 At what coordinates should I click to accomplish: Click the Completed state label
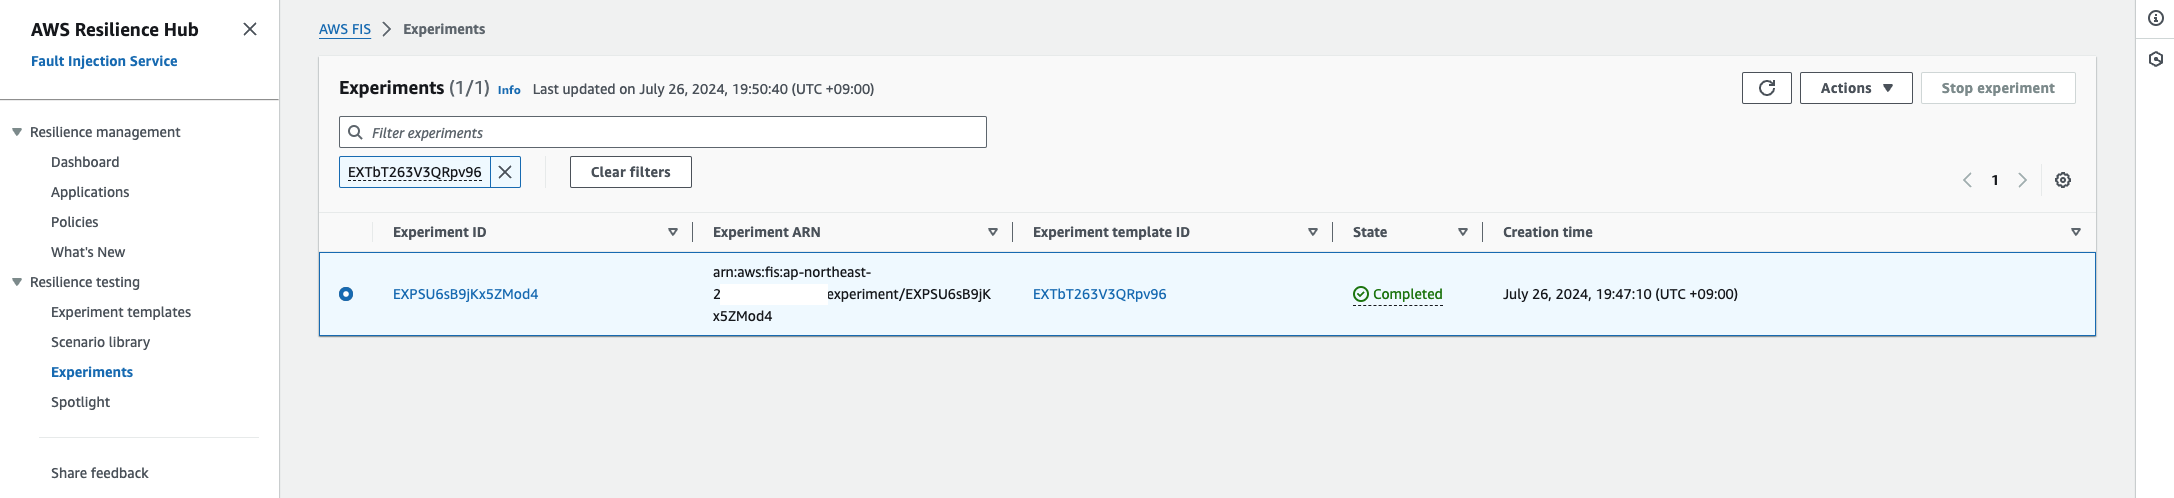pyautogui.click(x=1407, y=294)
